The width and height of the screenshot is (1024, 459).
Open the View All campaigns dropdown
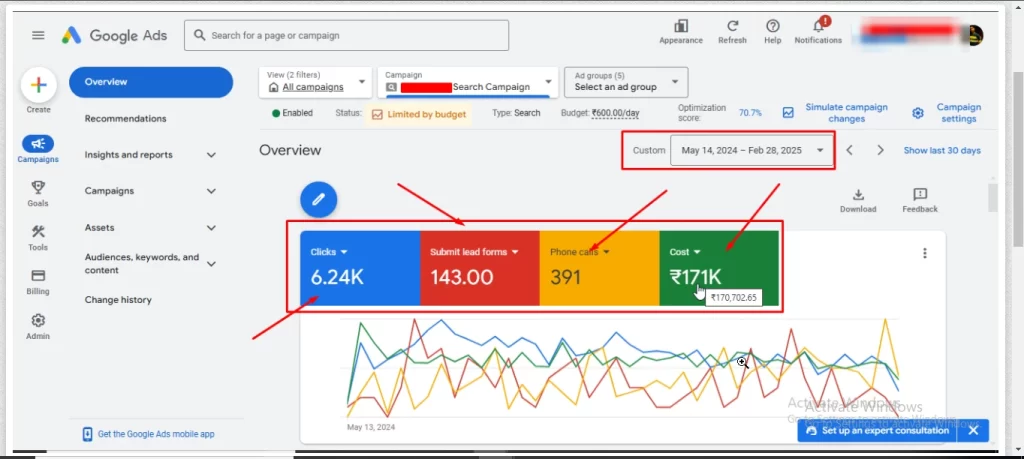click(315, 82)
